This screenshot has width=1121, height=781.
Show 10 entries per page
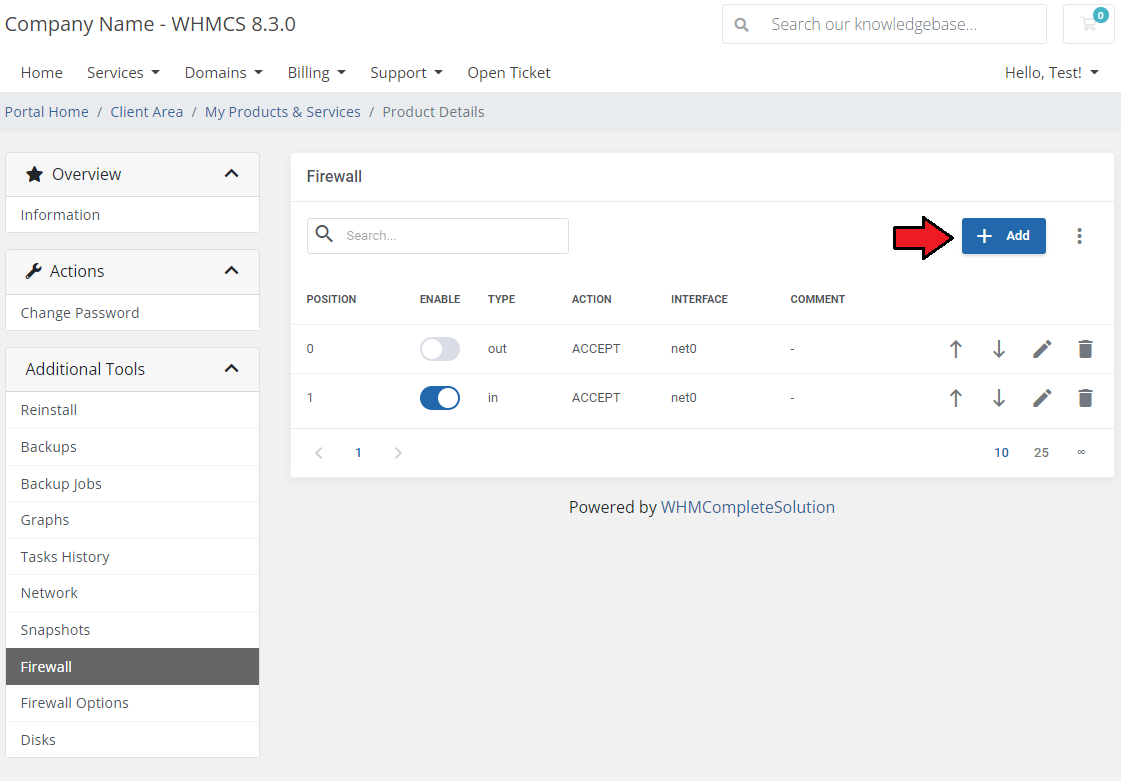click(x=1002, y=453)
